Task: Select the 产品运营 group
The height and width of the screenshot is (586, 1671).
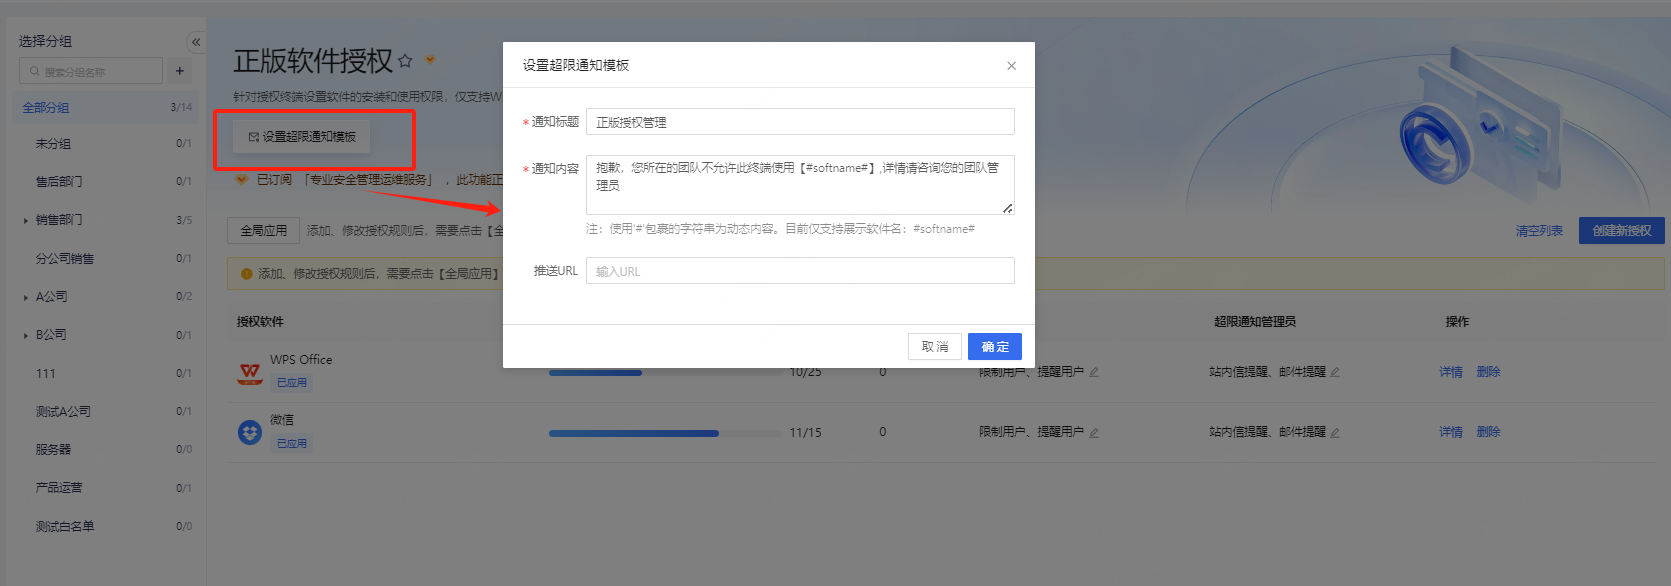Action: coord(59,488)
